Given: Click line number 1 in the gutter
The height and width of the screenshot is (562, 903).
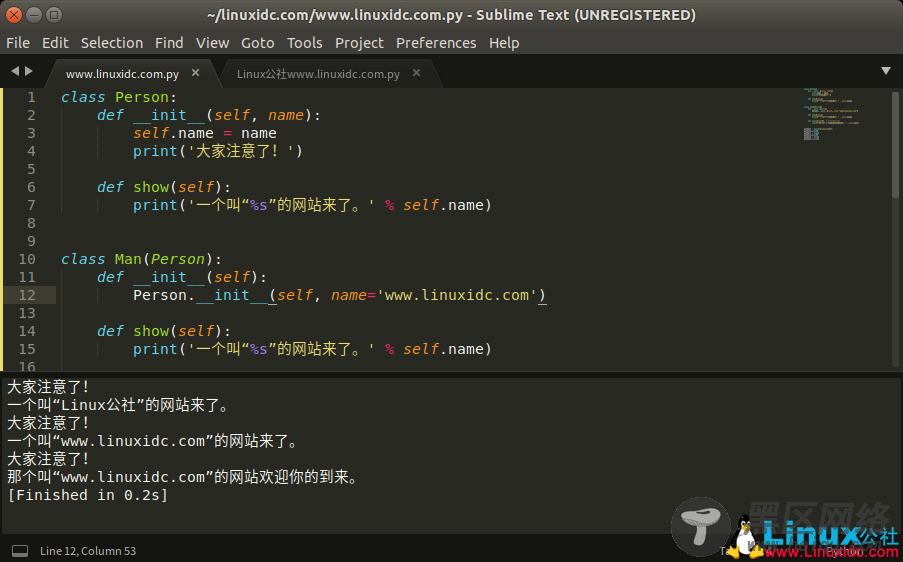Looking at the screenshot, I should [x=31, y=97].
